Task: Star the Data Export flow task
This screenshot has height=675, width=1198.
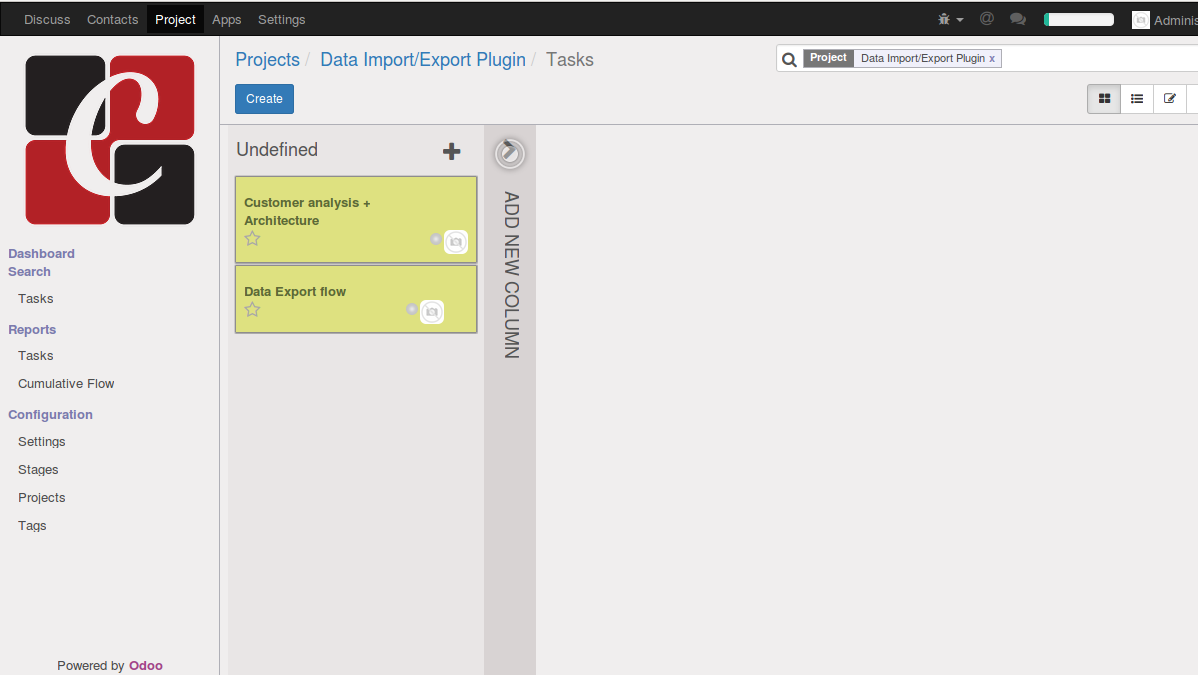Action: click(253, 310)
